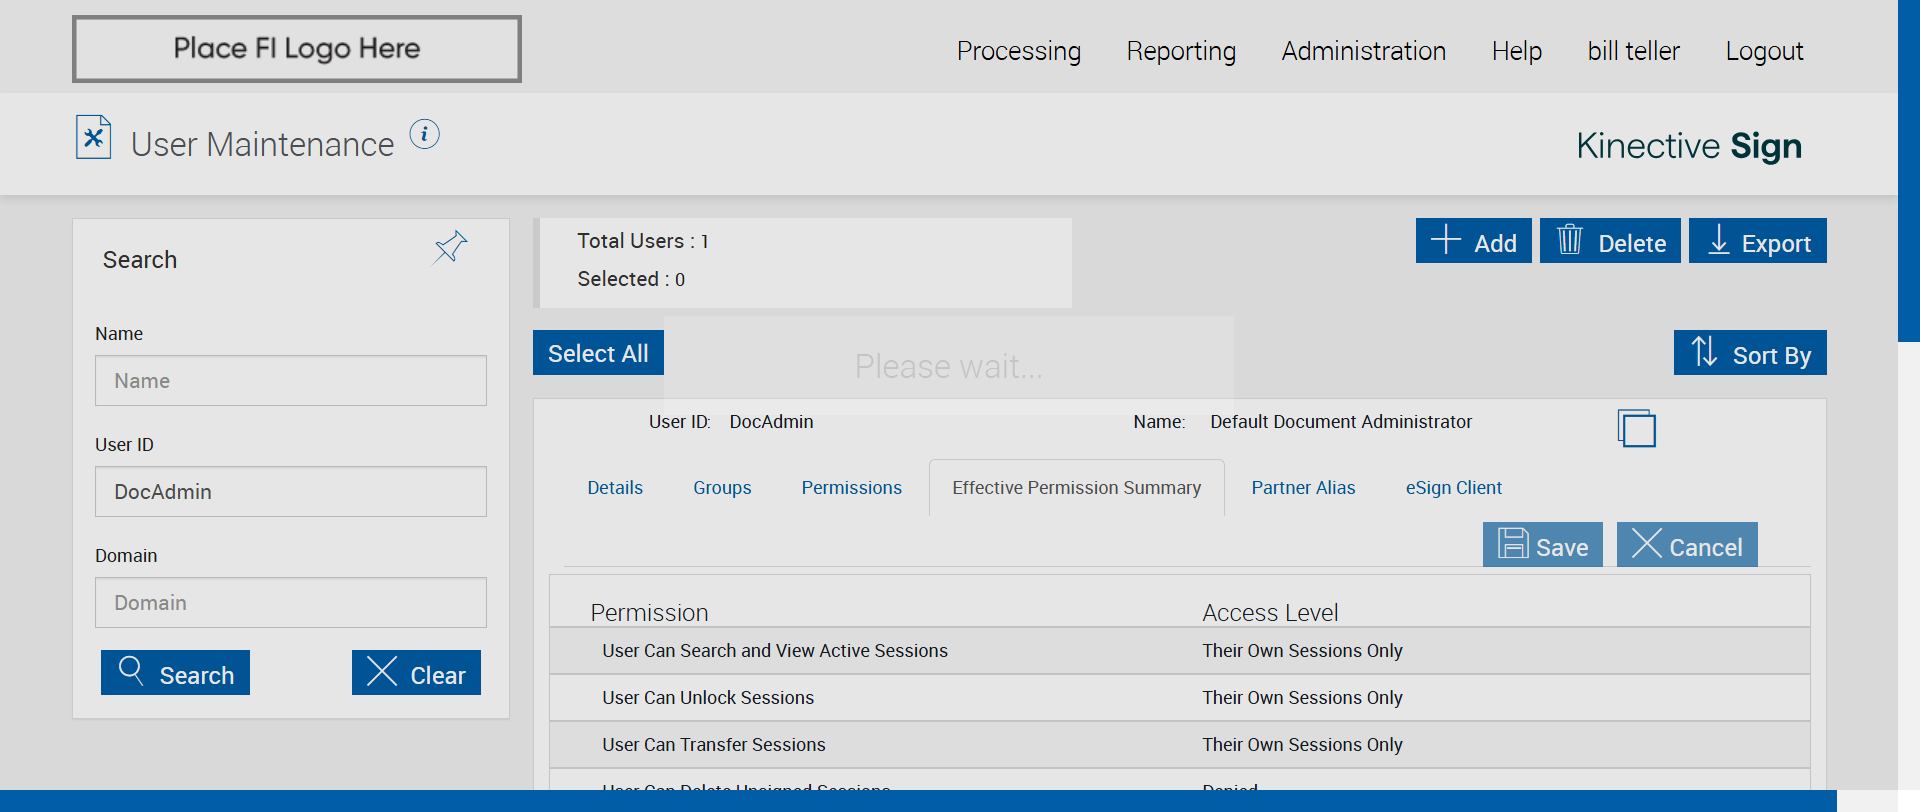The image size is (1920, 812).
Task: Switch to the eSign Client tab
Action: pyautogui.click(x=1453, y=488)
